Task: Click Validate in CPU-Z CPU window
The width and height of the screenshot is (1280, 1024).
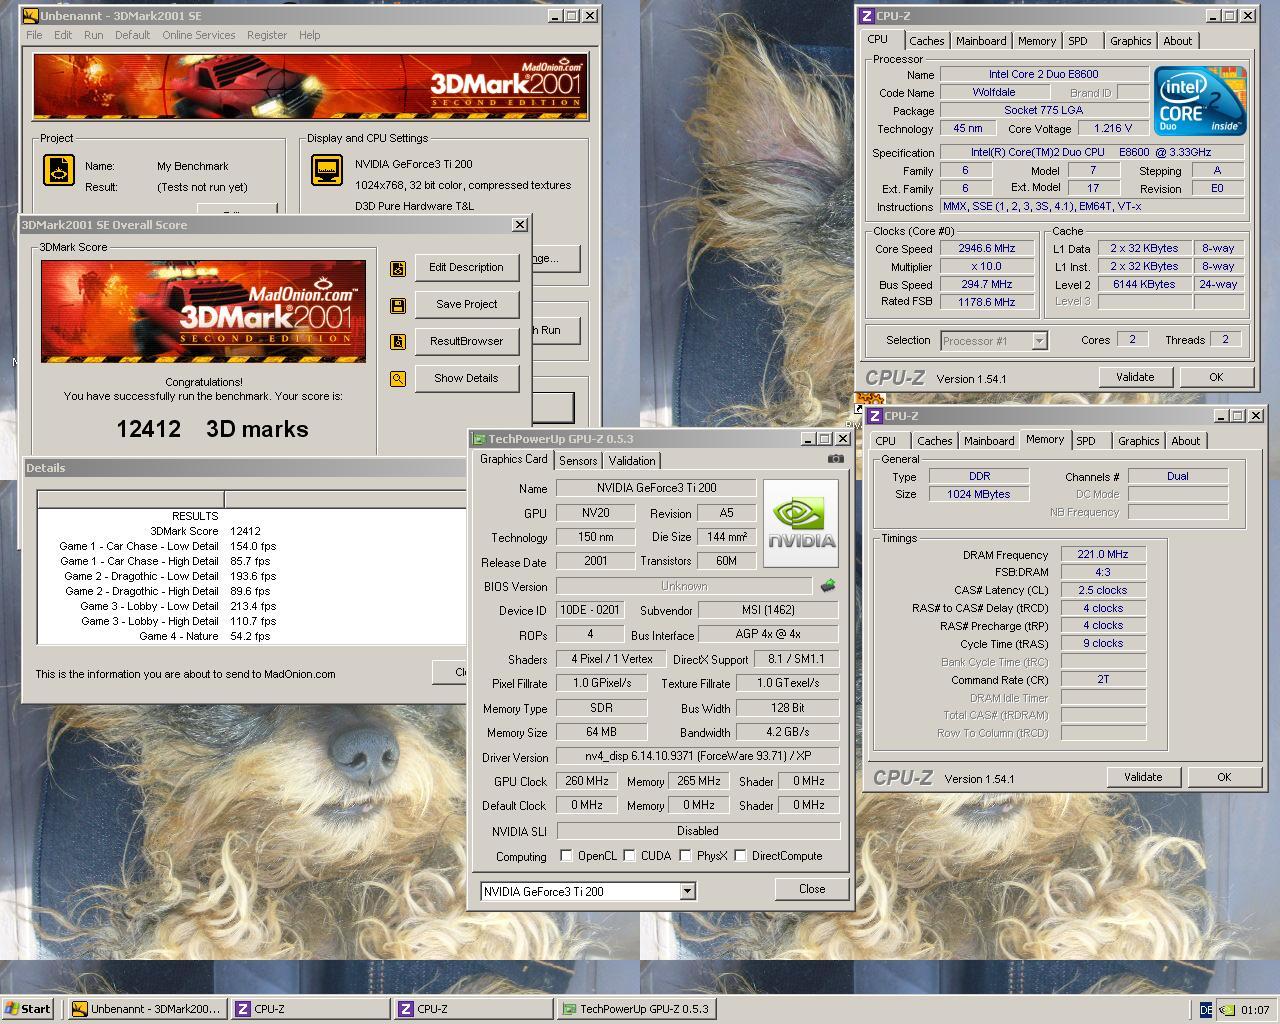Action: (1135, 377)
